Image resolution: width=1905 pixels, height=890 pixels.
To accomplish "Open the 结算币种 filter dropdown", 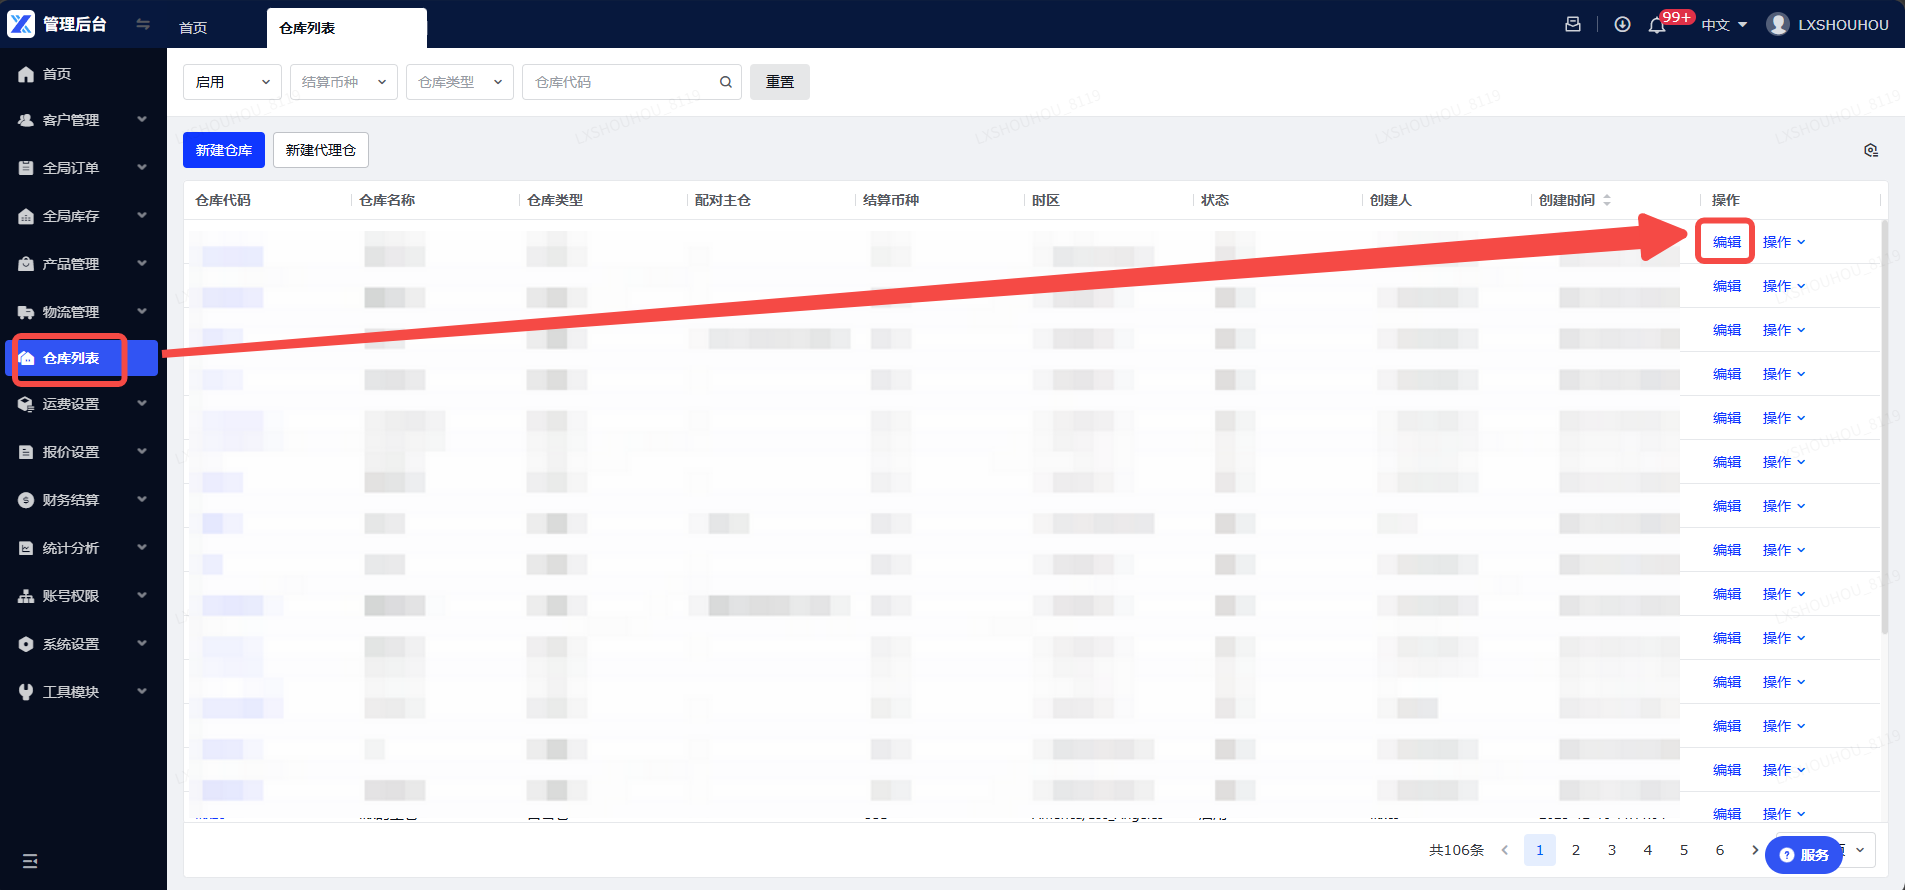I will [344, 82].
